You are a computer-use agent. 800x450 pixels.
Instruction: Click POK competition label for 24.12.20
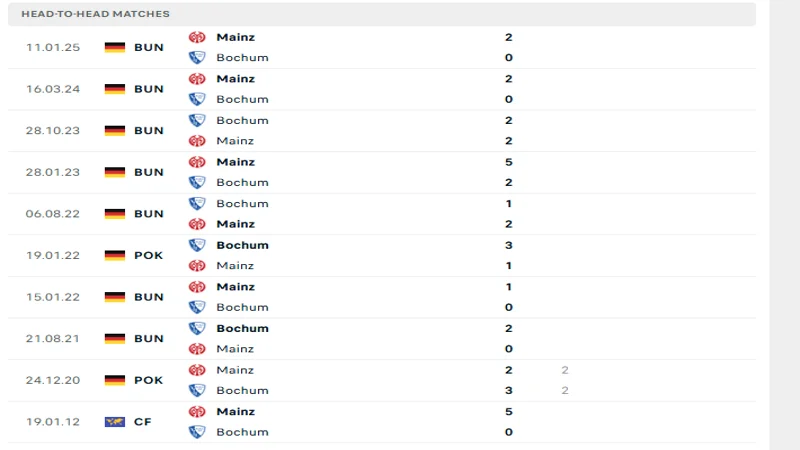[x=148, y=380]
